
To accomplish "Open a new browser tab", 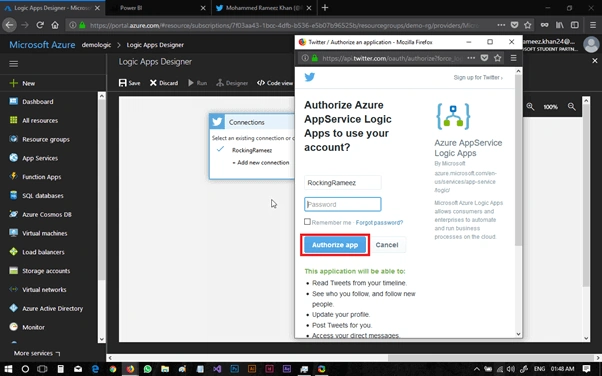I will tap(325, 8).
